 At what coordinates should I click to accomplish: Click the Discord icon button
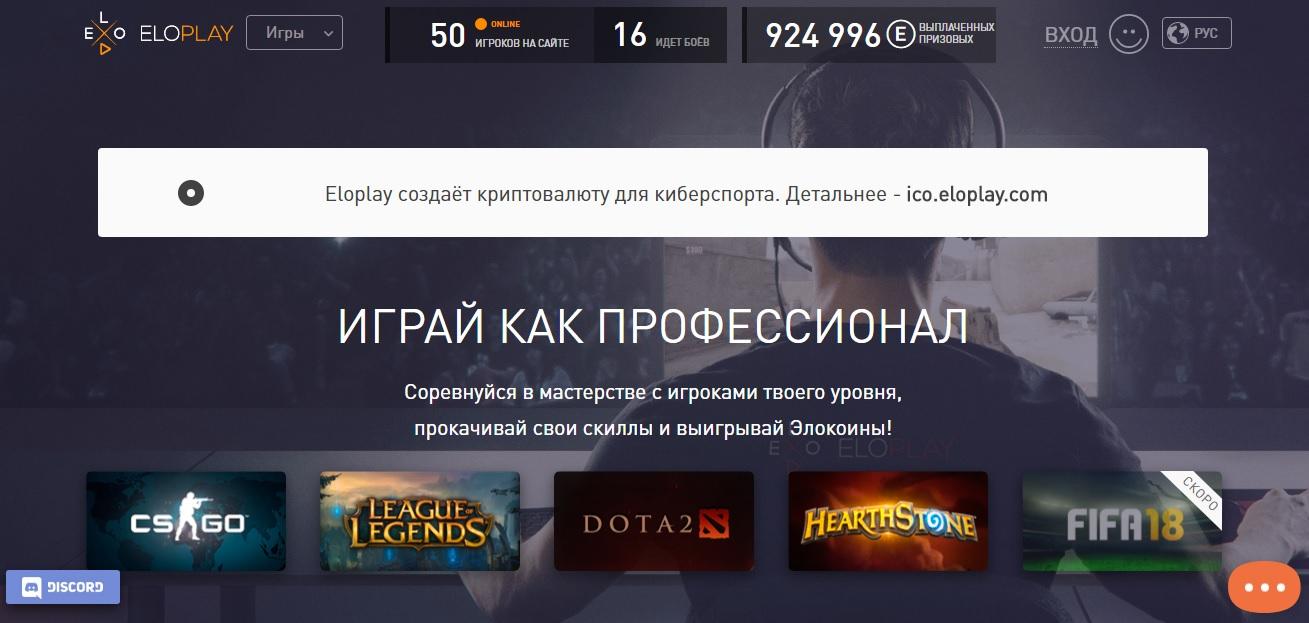63,587
